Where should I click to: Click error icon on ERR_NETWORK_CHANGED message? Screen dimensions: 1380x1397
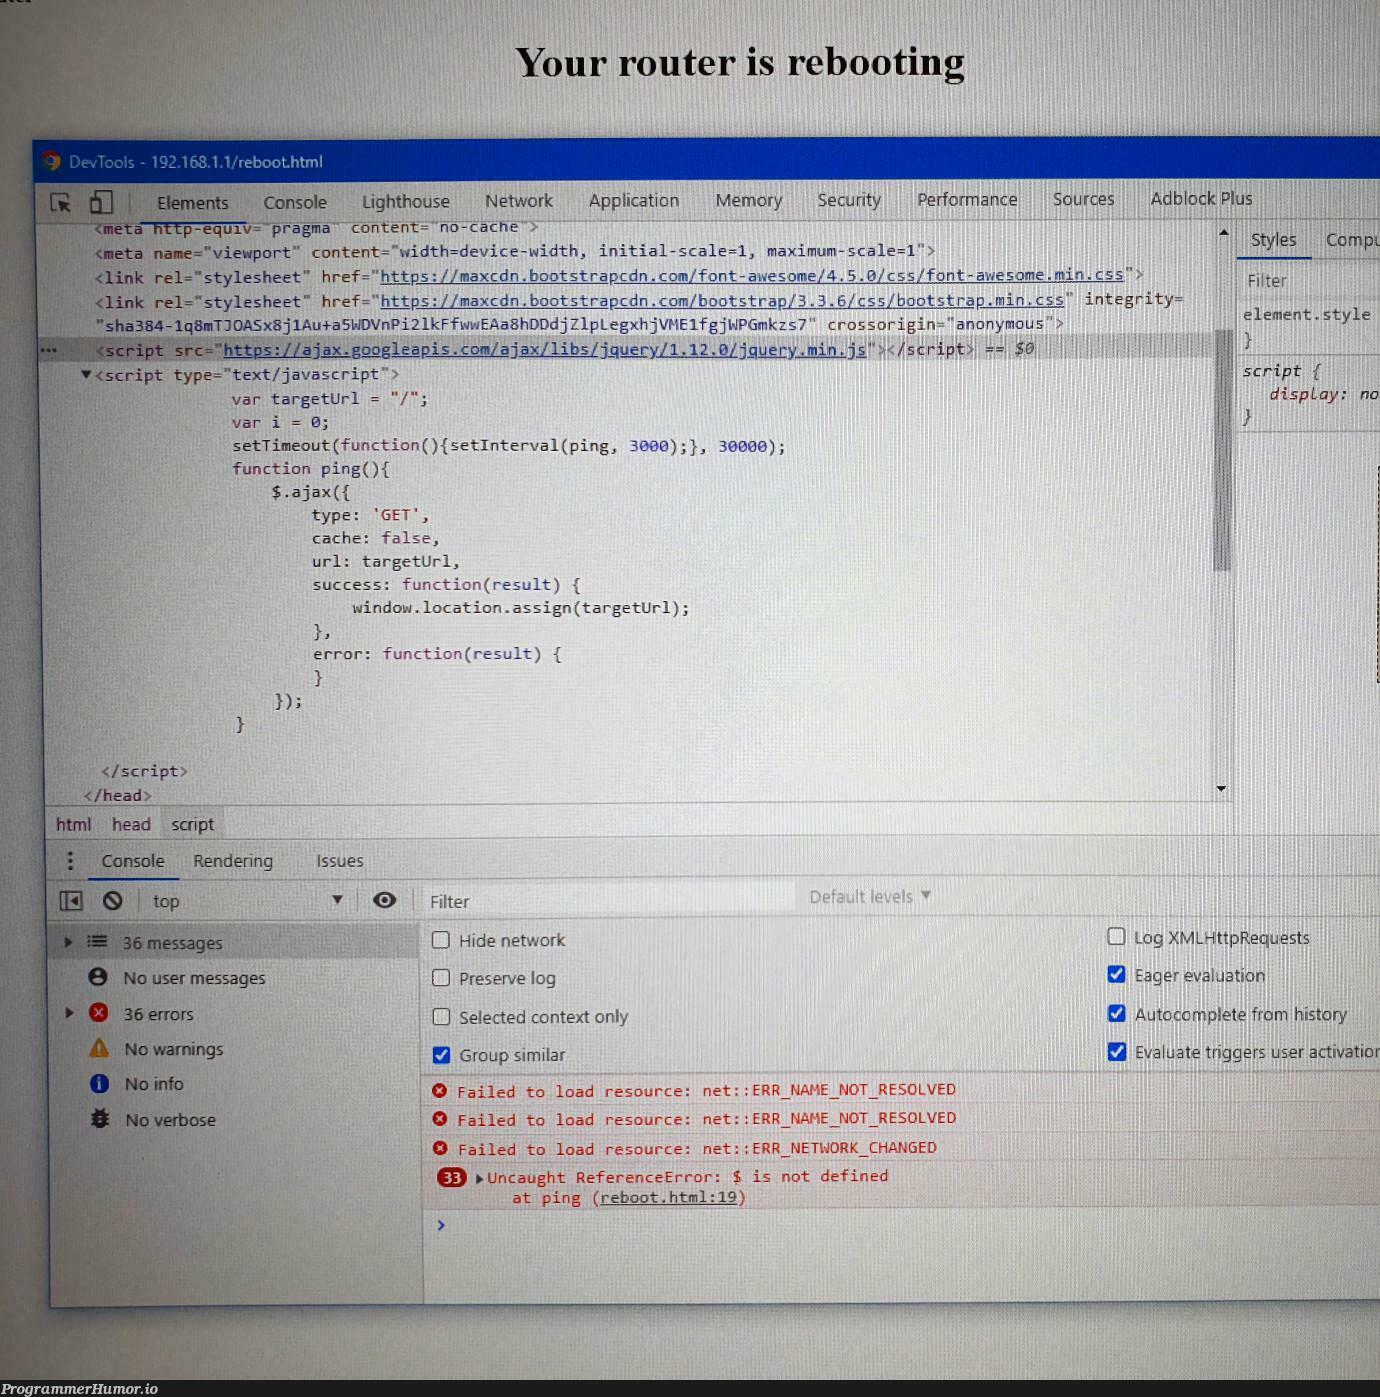[x=440, y=1148]
